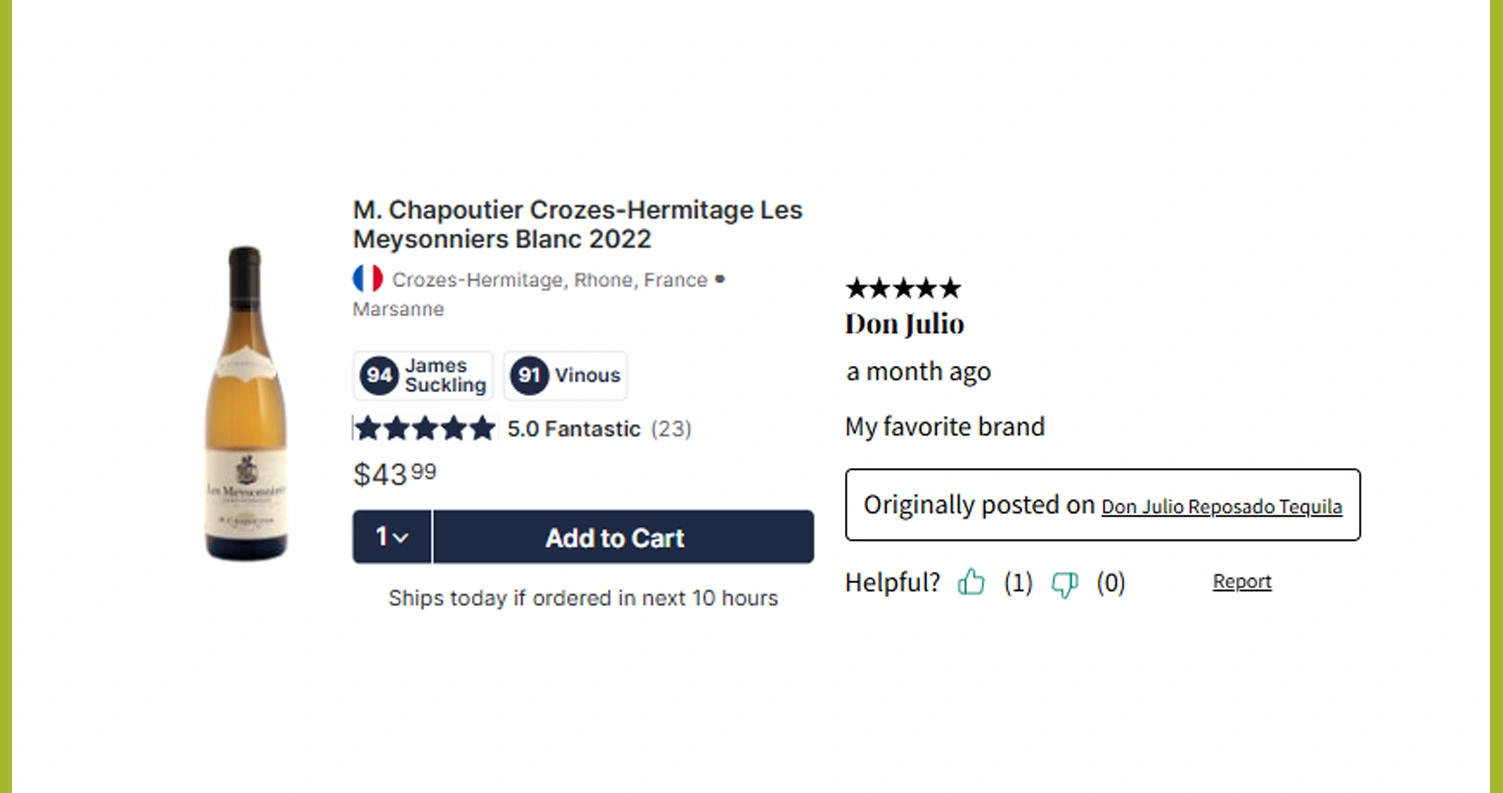Viewport: 1503px width, 793px height.
Task: Open the M. Chapoutier Crozes-Hermitage product title
Action: pyautogui.click(x=577, y=225)
